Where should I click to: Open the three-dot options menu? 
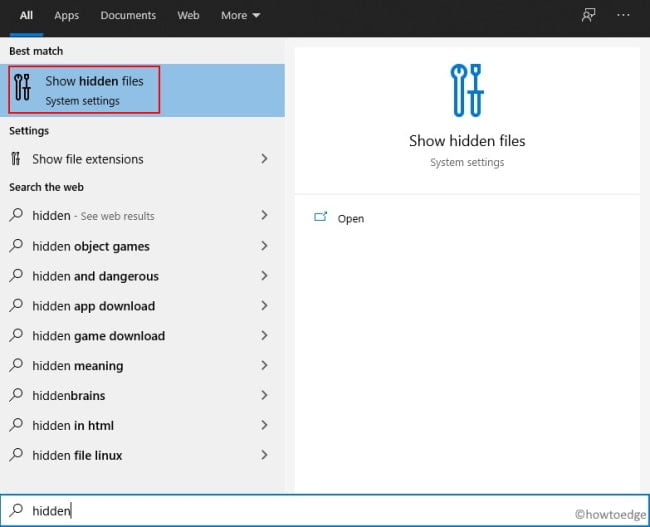pyautogui.click(x=625, y=16)
